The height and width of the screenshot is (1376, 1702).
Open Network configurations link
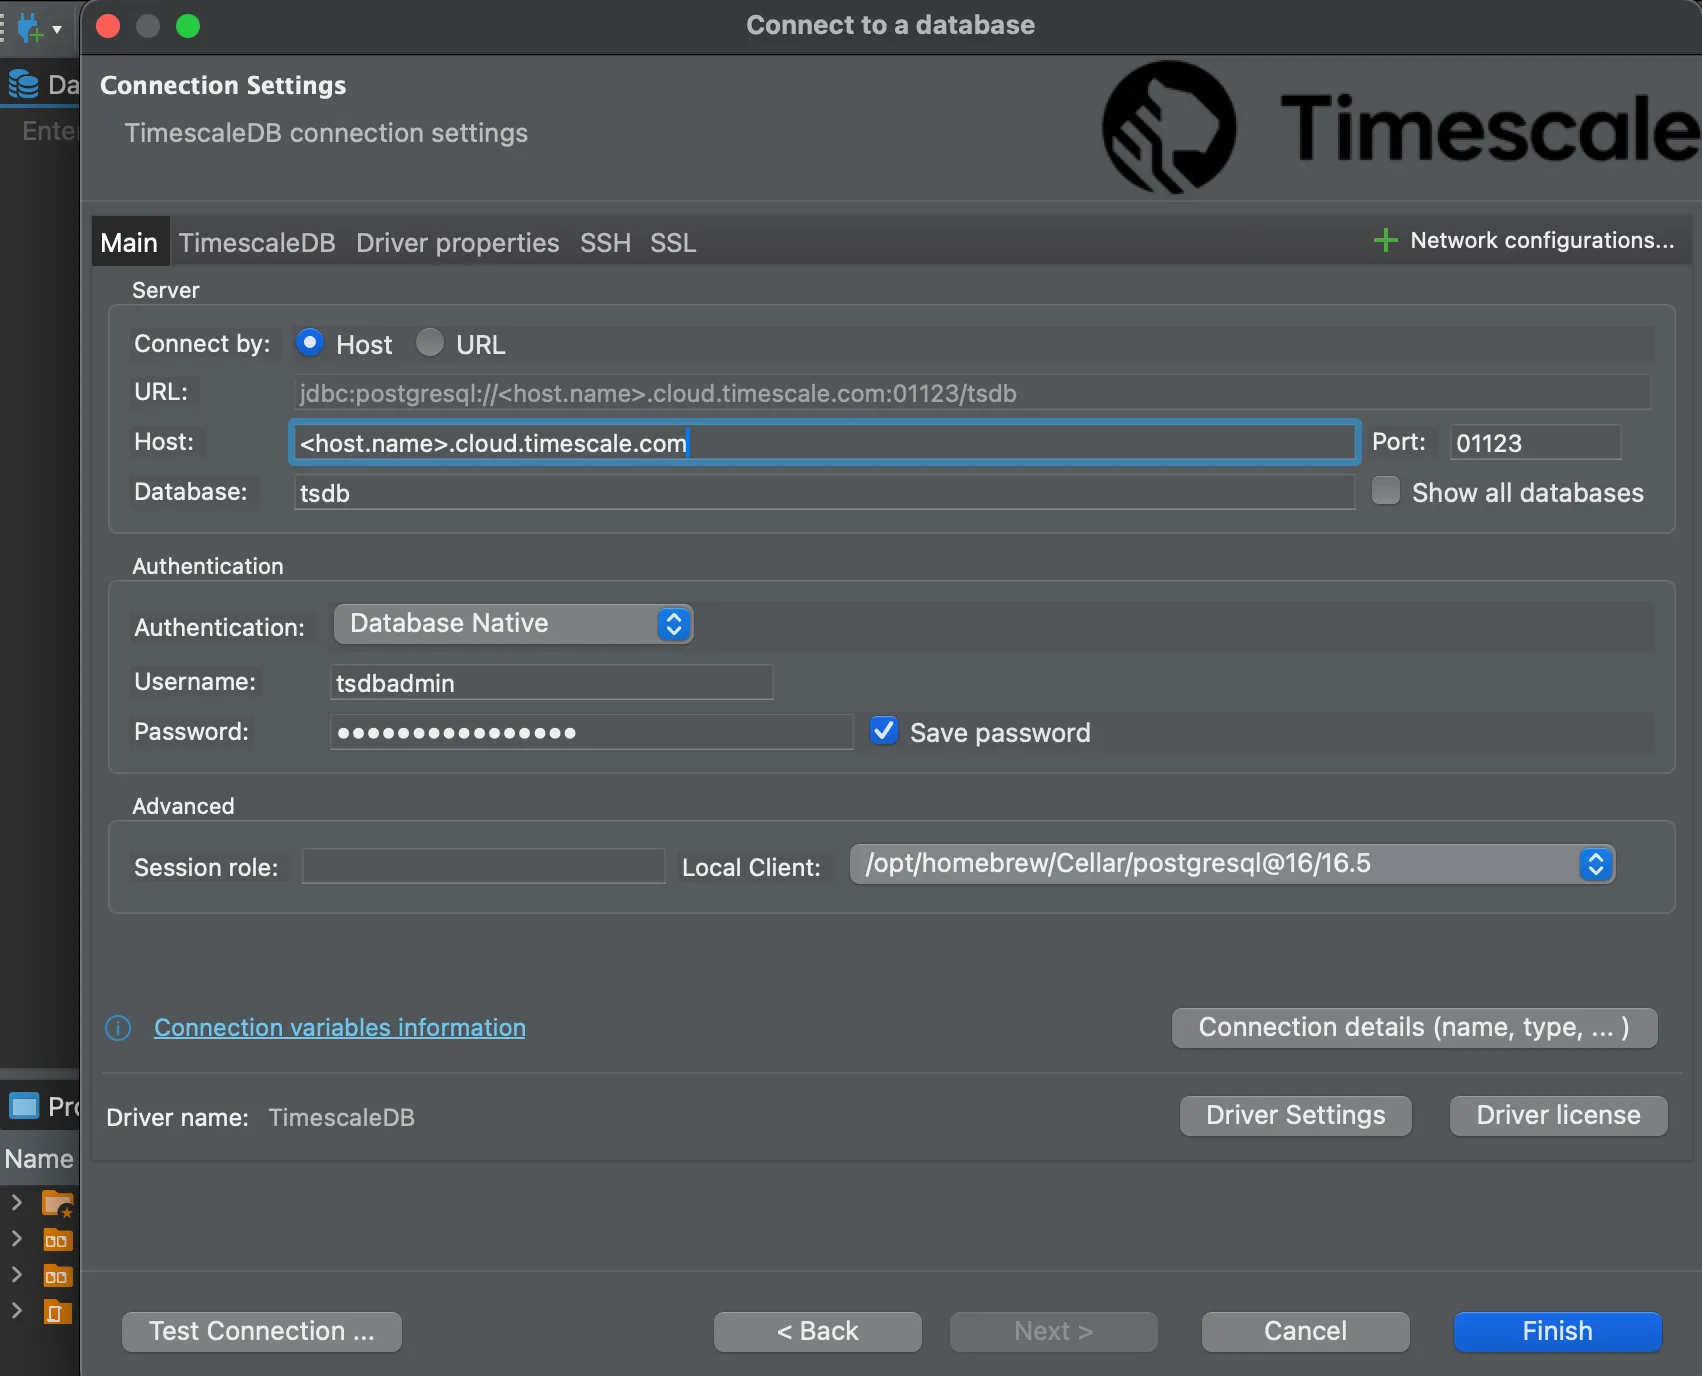1541,240
